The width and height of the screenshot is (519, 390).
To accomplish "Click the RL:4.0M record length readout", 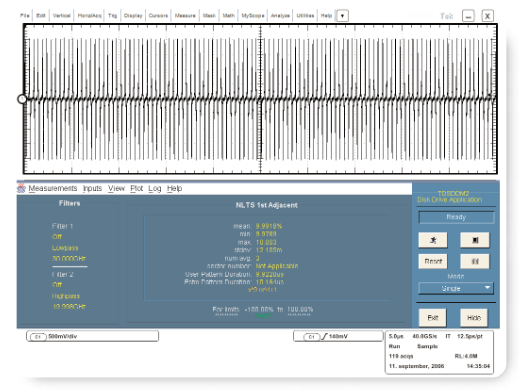I will click(466, 356).
